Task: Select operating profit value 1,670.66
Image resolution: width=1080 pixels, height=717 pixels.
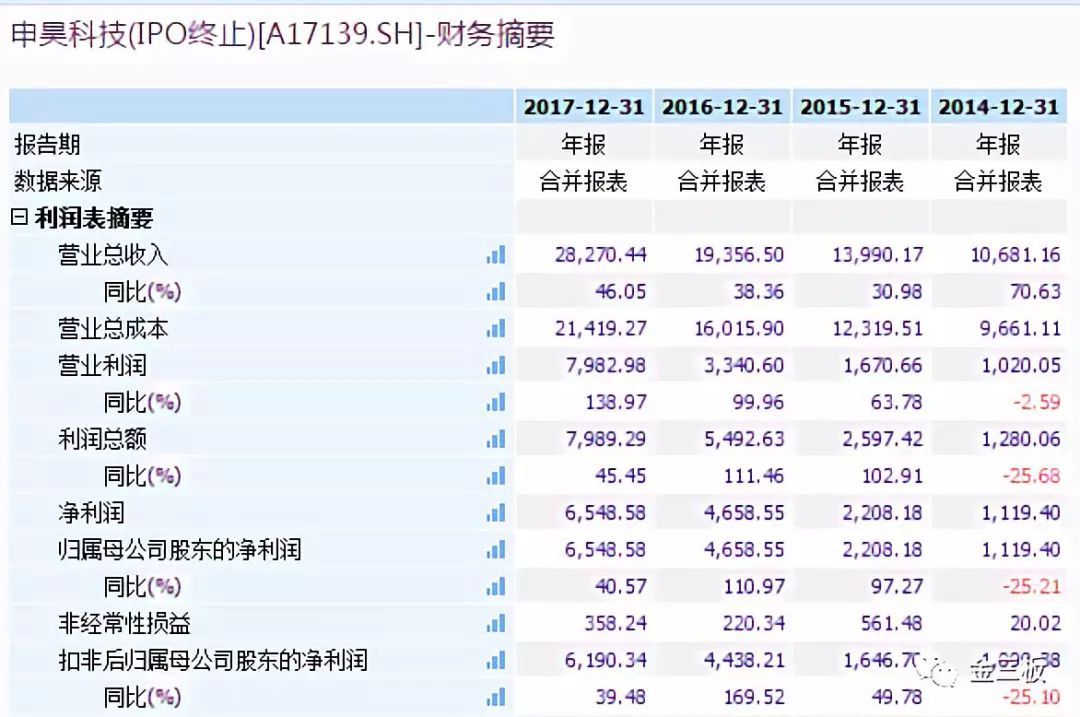Action: (x=883, y=365)
